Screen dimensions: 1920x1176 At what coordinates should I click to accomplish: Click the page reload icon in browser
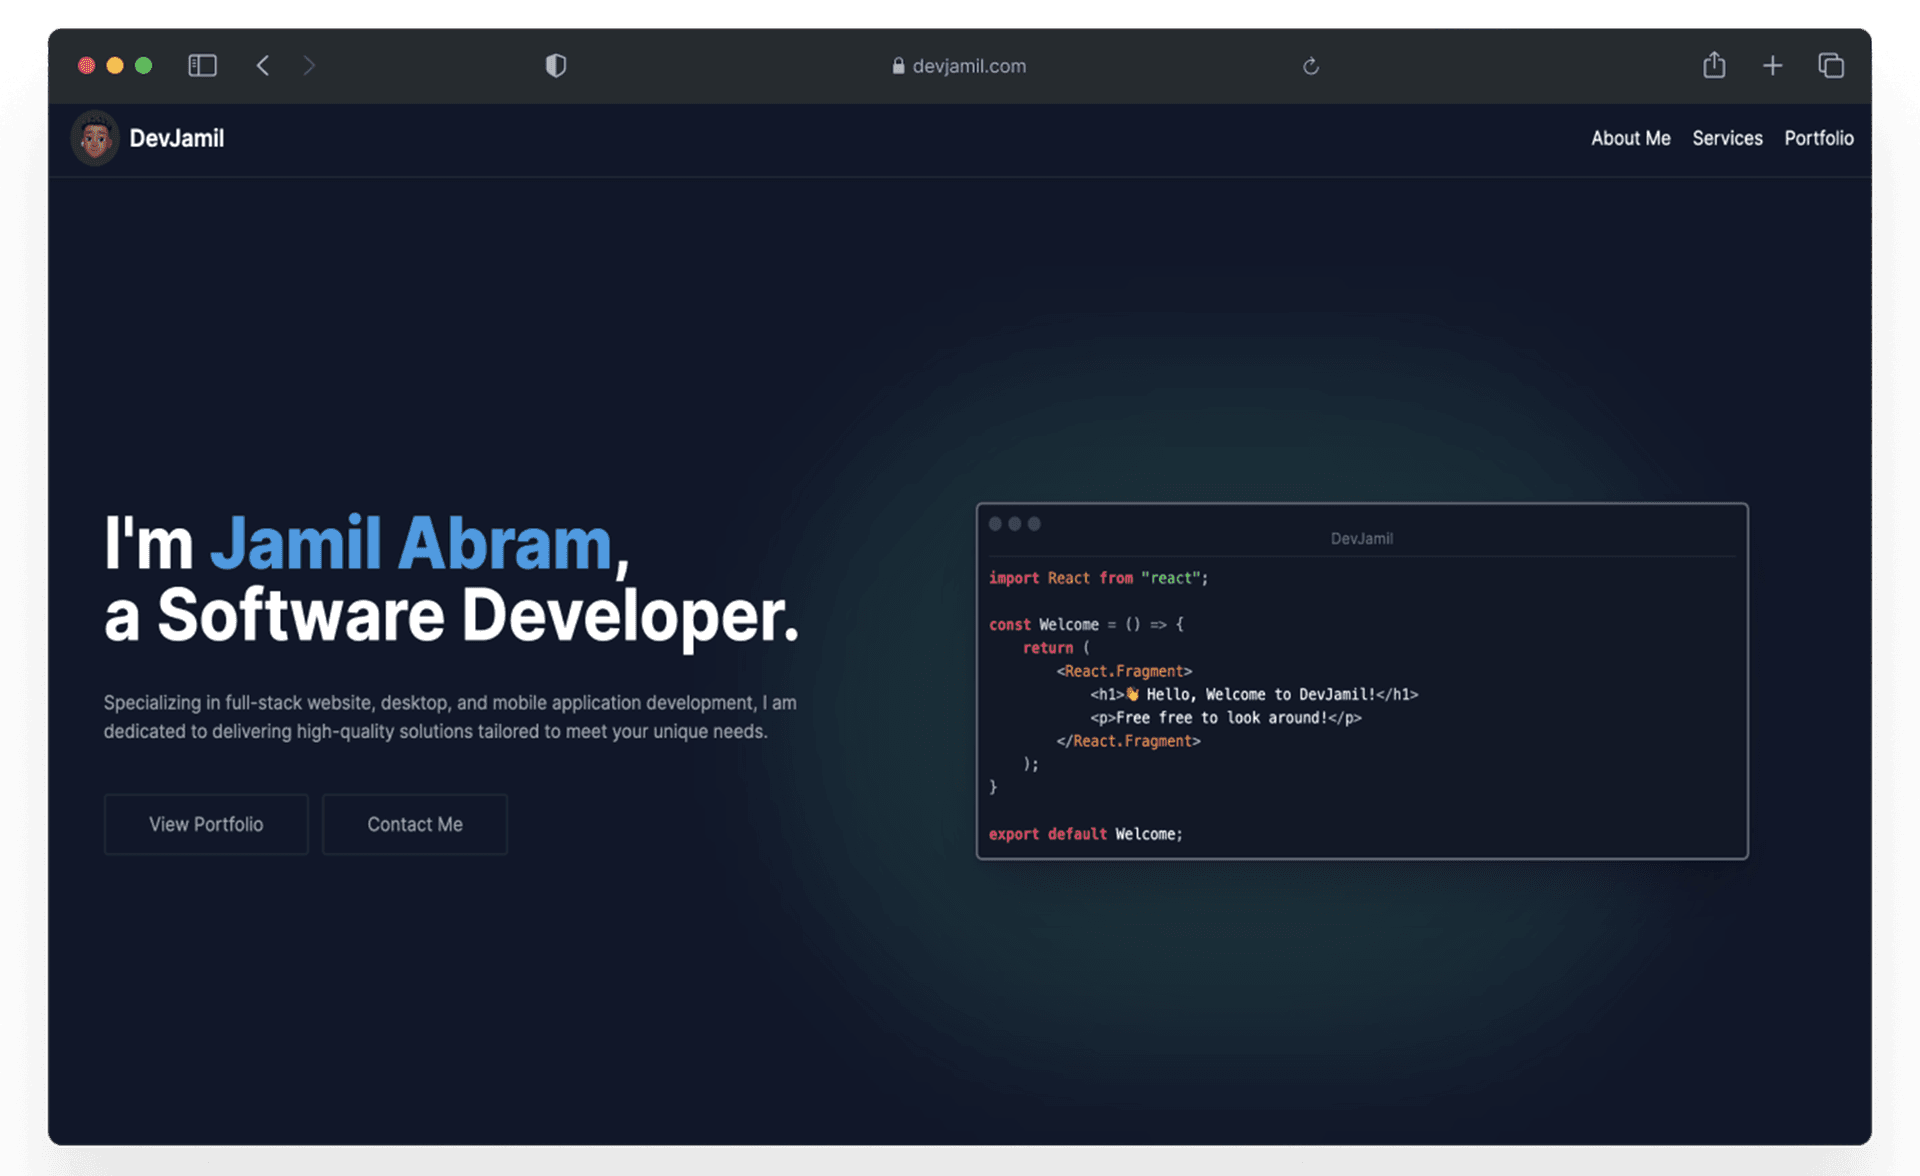point(1310,66)
